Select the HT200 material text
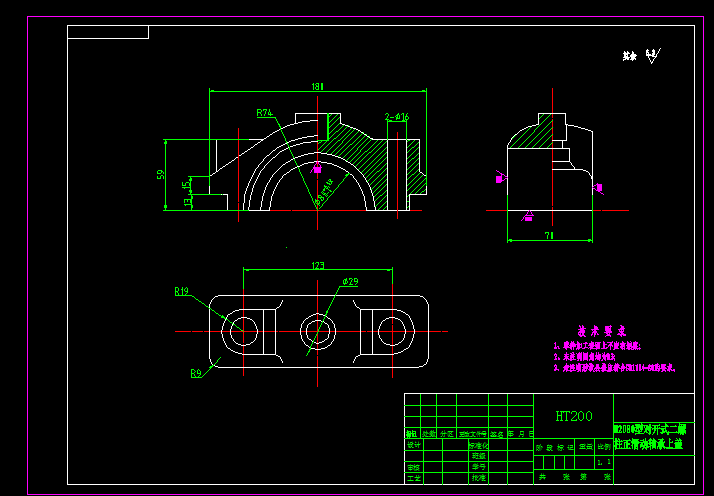The width and height of the screenshot is (714, 496). 574,416
